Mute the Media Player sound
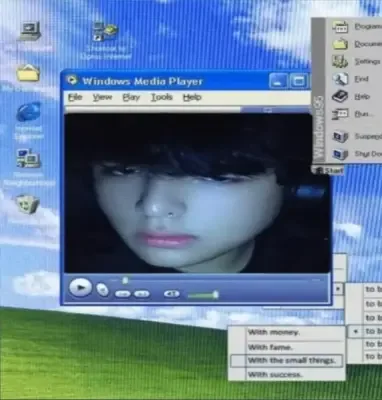Screen dimensions: 382x400 coord(172,294)
